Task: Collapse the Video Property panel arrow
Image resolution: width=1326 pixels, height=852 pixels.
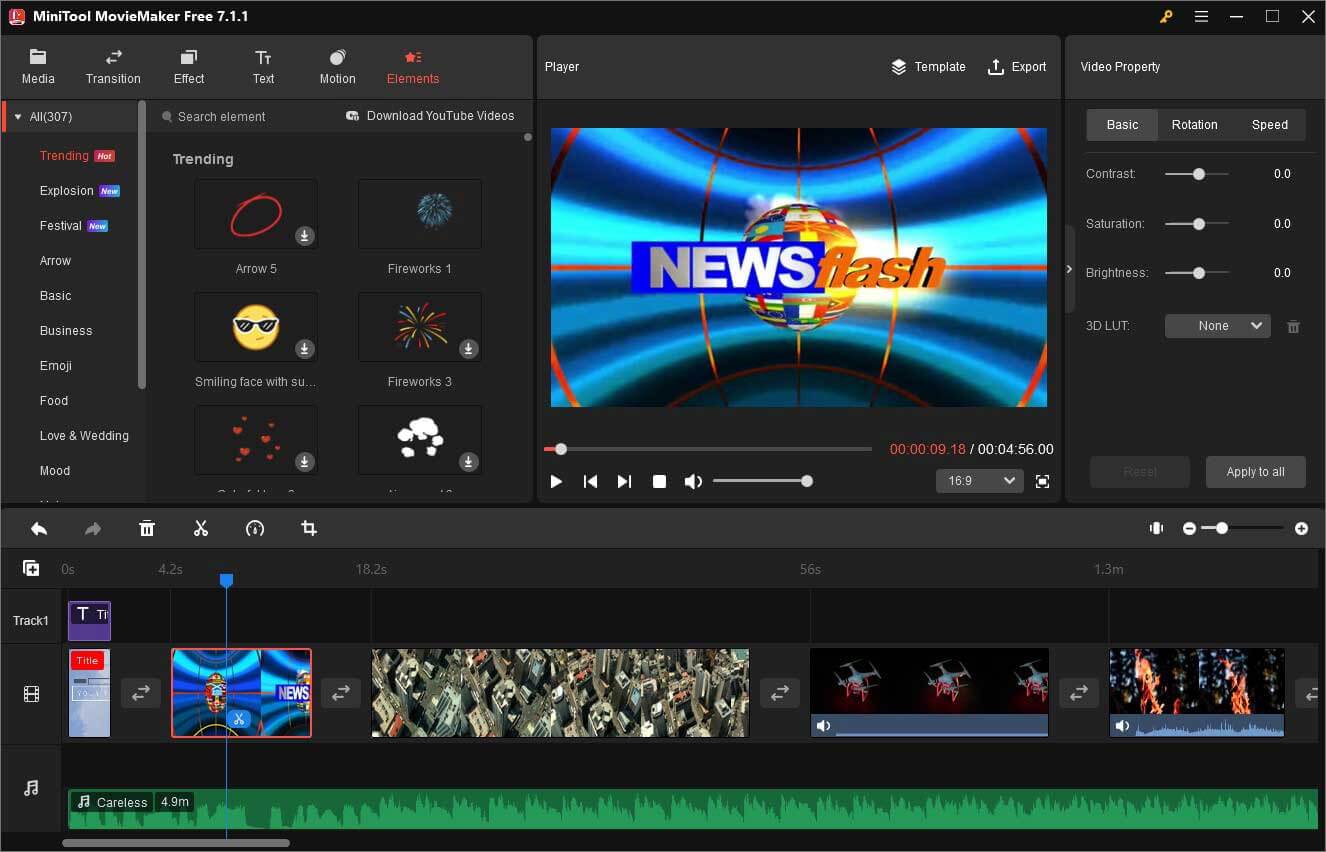Action: 1069,269
